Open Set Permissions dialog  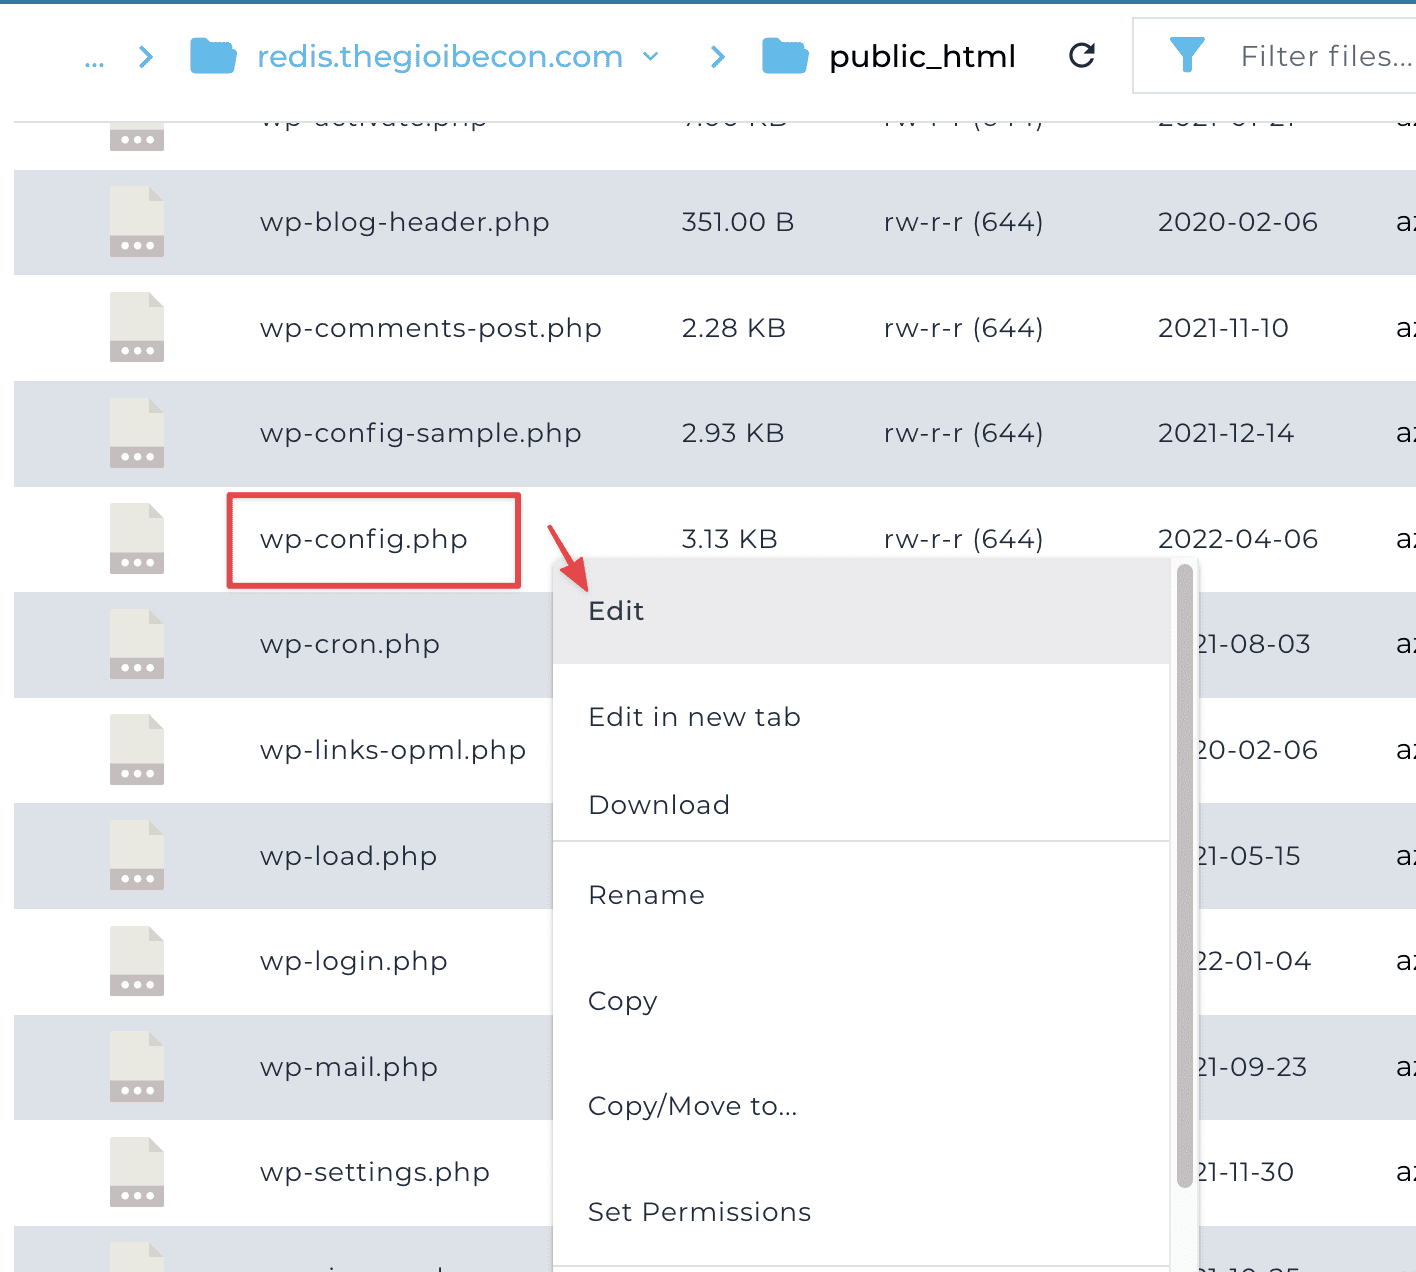[x=699, y=1211]
